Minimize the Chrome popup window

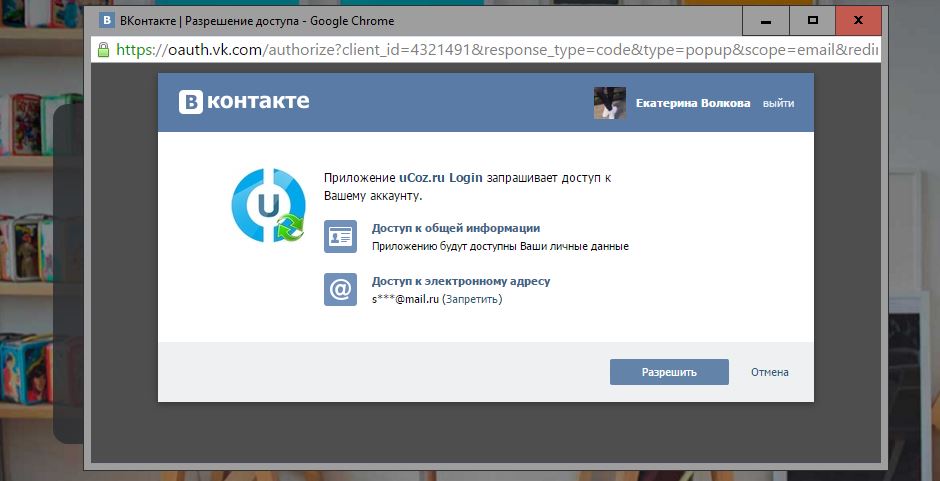pyautogui.click(x=766, y=21)
